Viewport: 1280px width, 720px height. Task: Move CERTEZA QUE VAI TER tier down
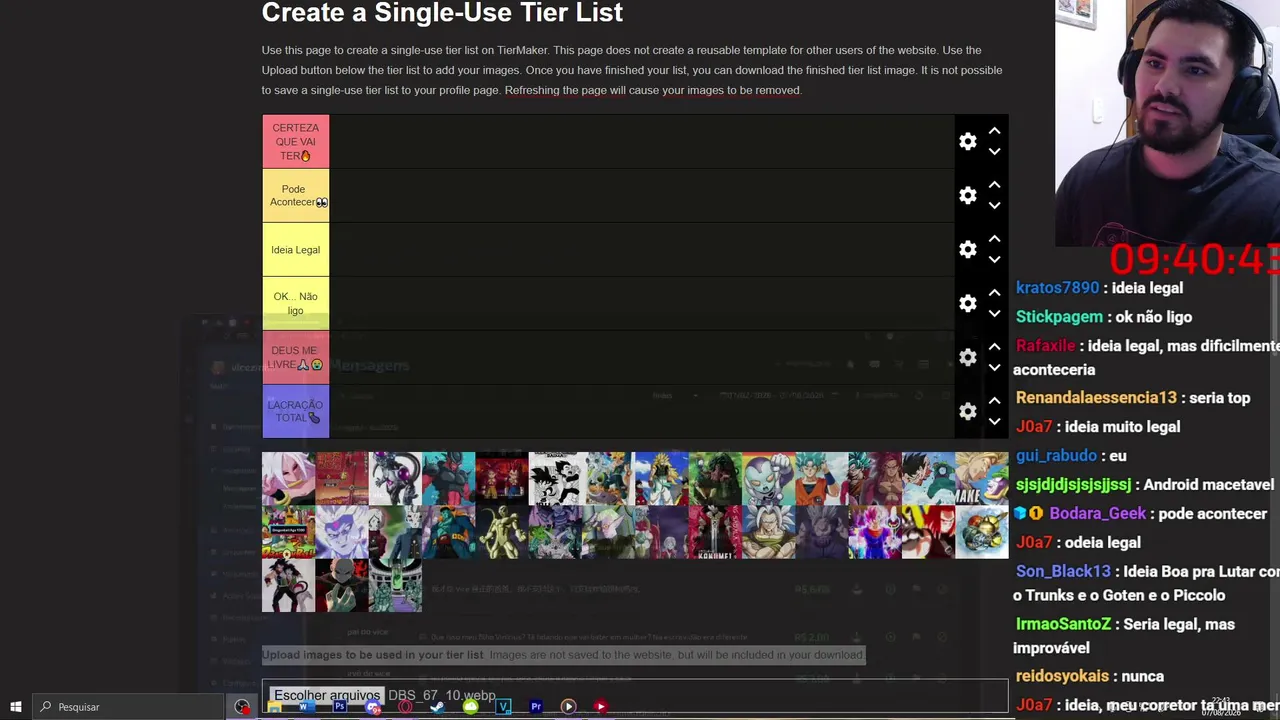[994, 152]
